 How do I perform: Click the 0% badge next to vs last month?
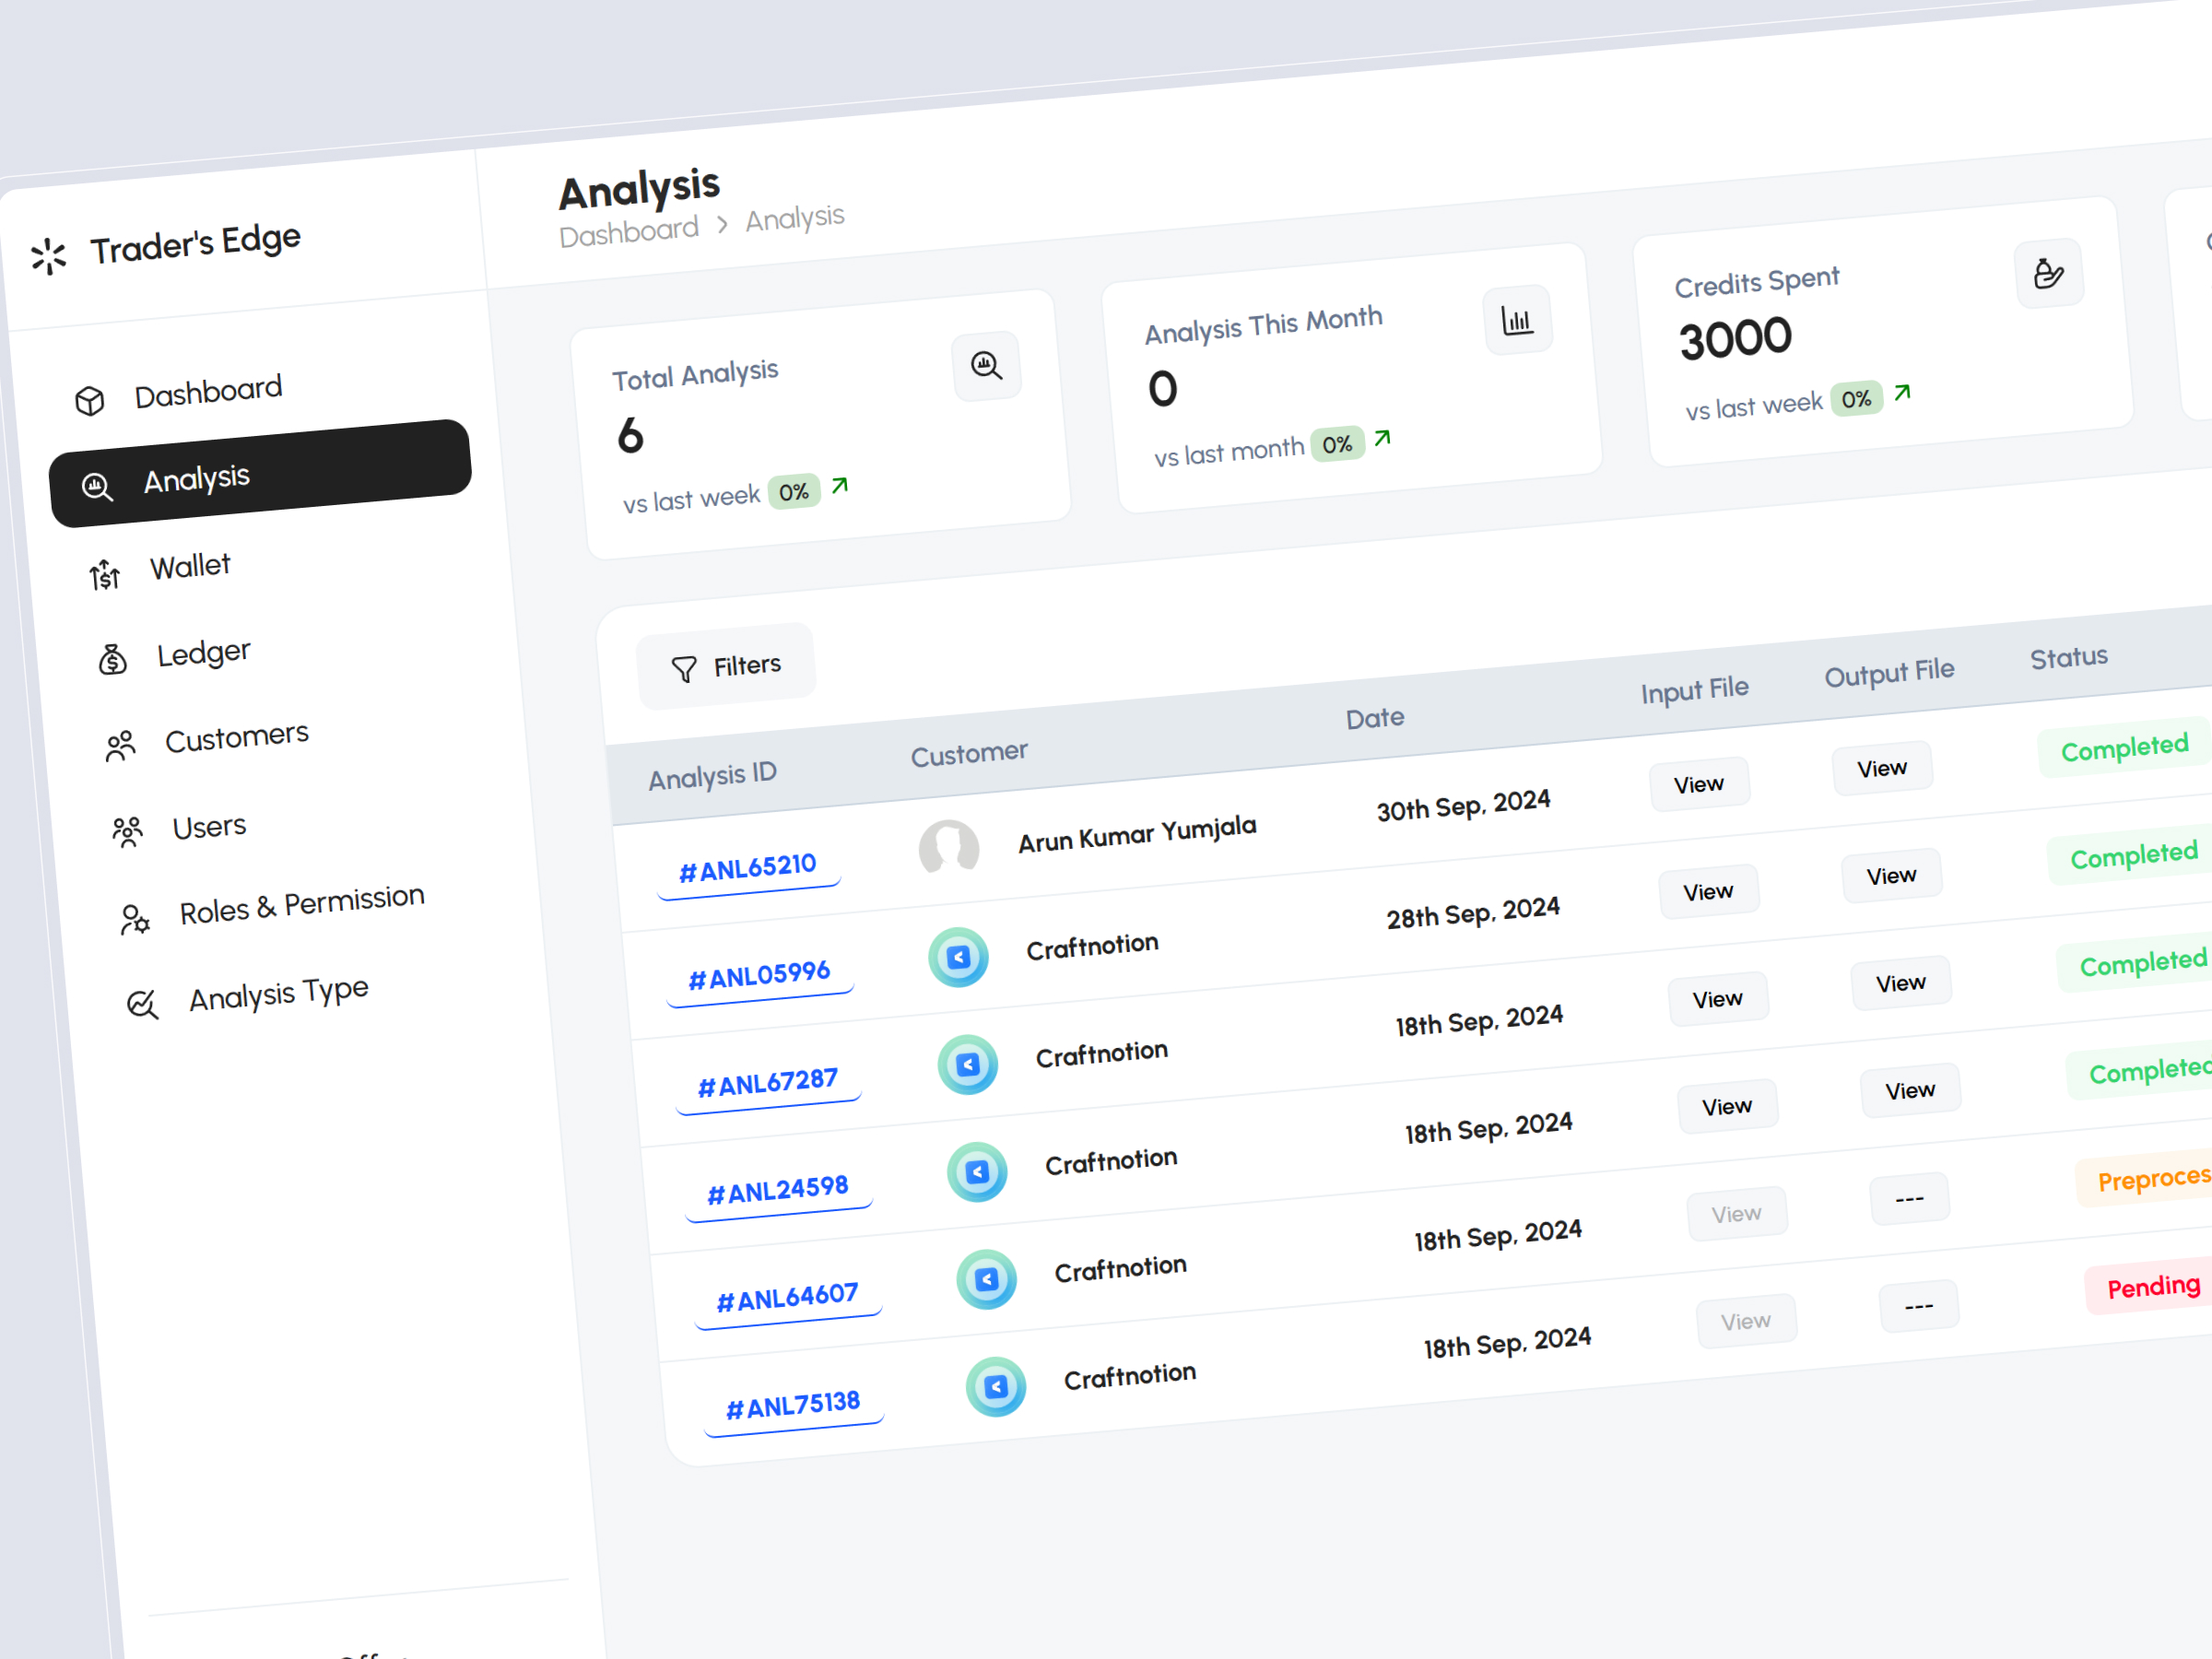pyautogui.click(x=1338, y=444)
